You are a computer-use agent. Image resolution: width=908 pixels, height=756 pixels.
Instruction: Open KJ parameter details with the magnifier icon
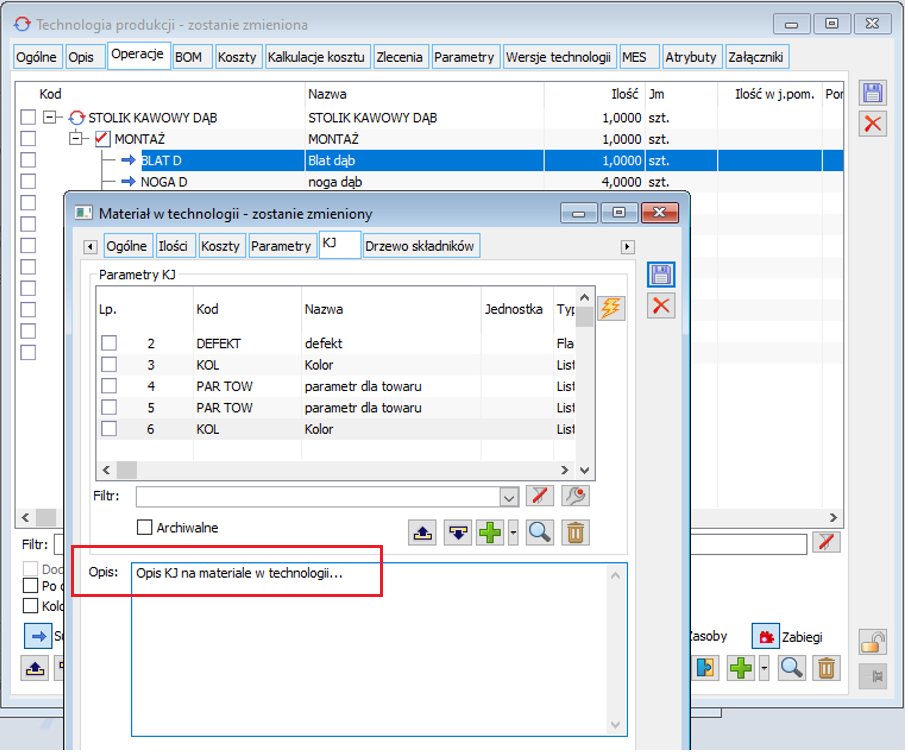tap(540, 533)
